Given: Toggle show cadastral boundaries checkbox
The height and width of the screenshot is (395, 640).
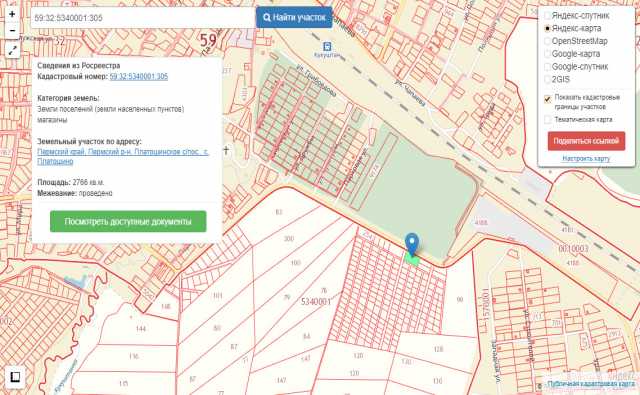Looking at the screenshot, I should (548, 99).
